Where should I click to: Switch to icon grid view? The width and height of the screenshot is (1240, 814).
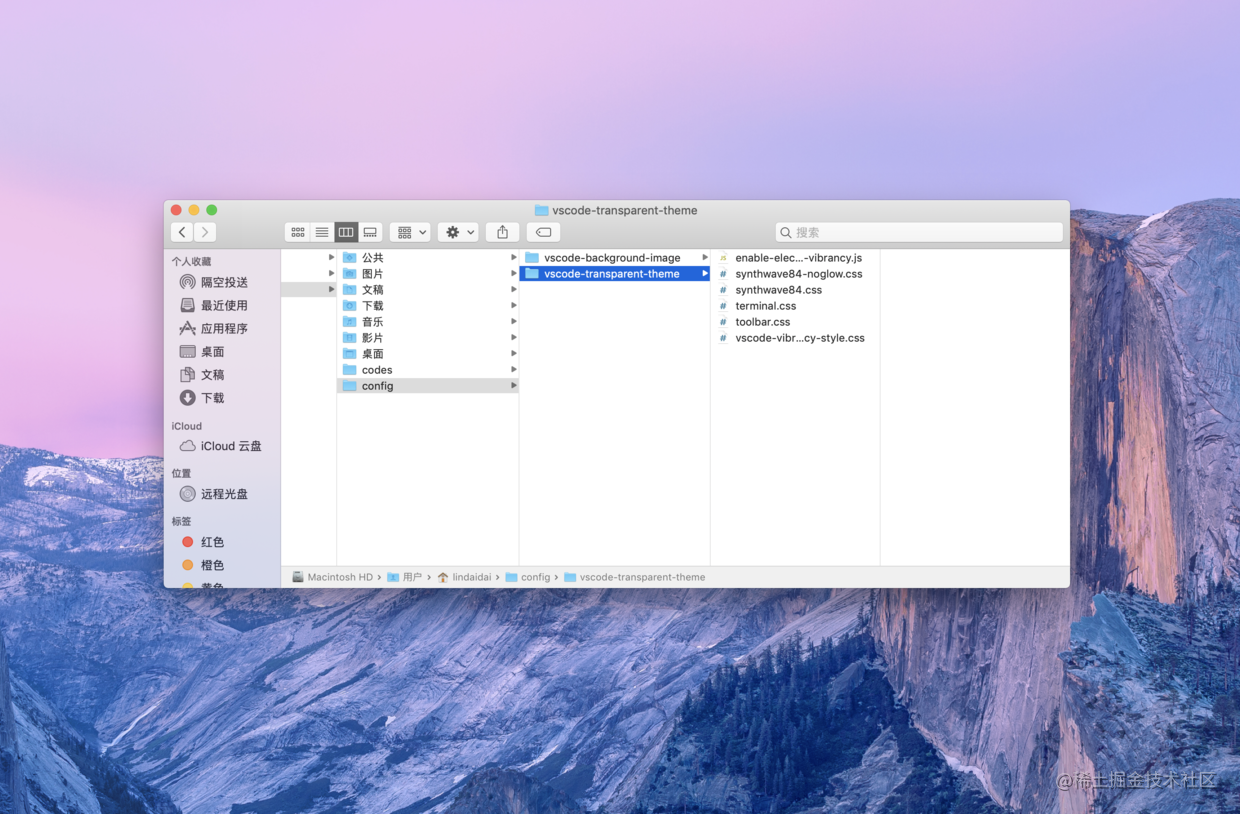coord(298,232)
